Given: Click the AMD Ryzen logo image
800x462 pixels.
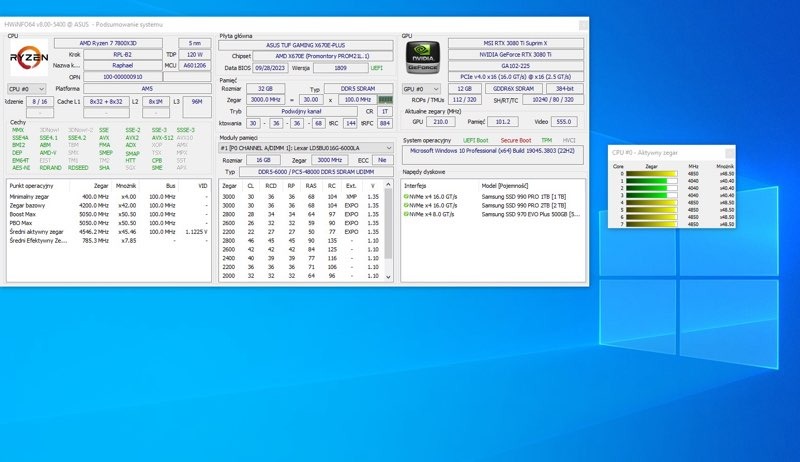Looking at the screenshot, I should [29, 58].
